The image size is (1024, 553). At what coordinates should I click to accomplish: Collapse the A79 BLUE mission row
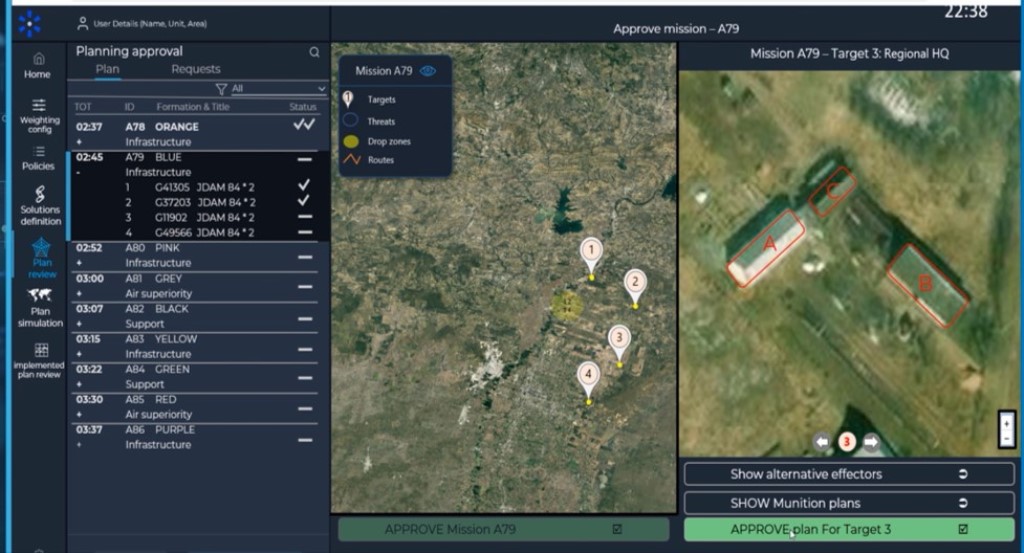79,172
